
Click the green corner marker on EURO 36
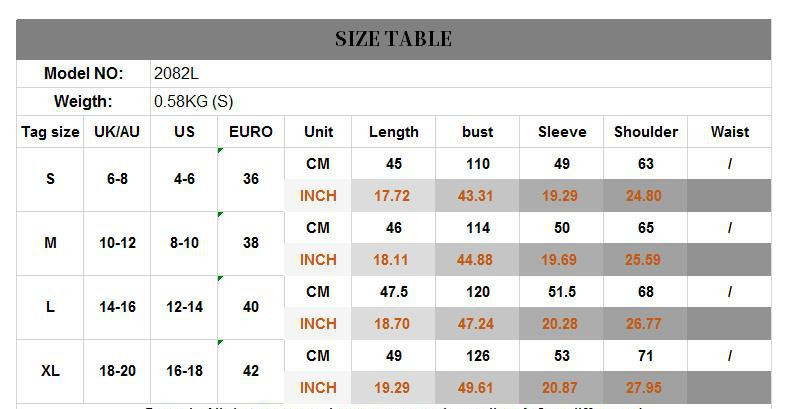(x=221, y=151)
